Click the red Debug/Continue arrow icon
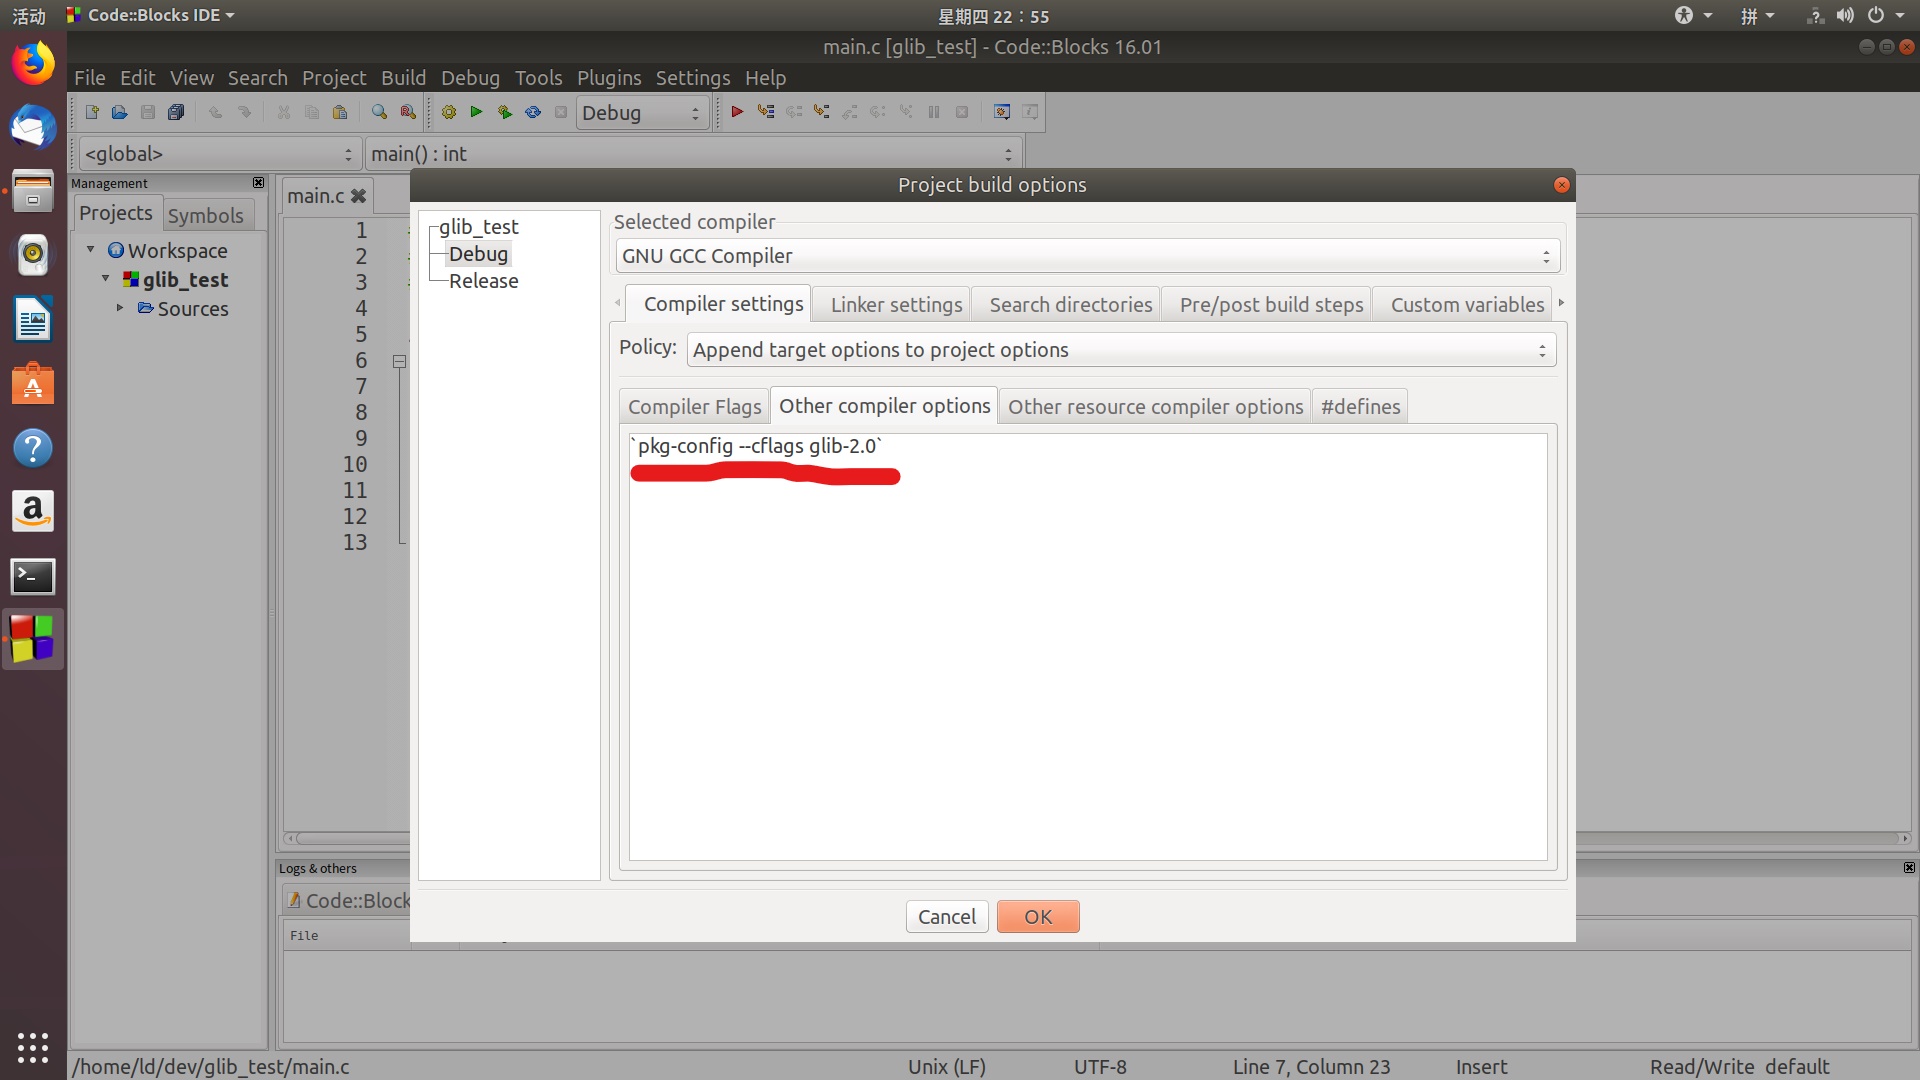Image resolution: width=1920 pixels, height=1080 pixels. tap(737, 112)
